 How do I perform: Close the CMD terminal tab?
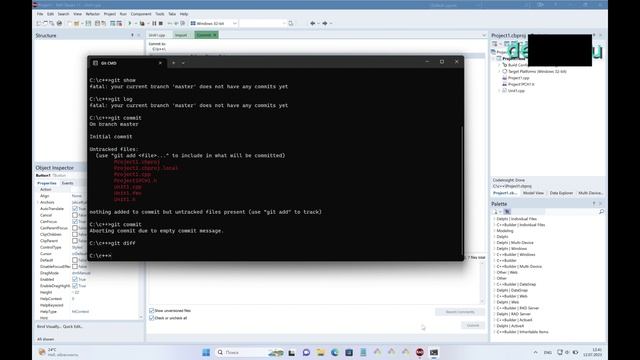tap(160, 63)
